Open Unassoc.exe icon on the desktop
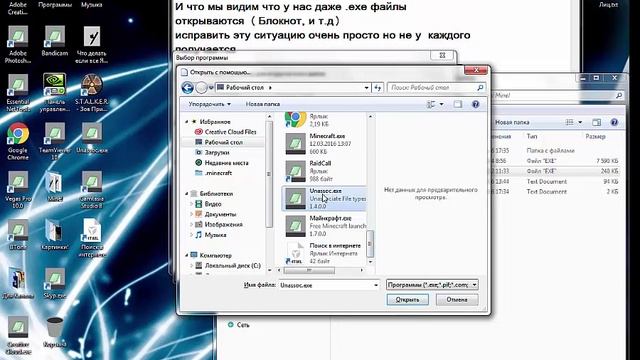 92,138
